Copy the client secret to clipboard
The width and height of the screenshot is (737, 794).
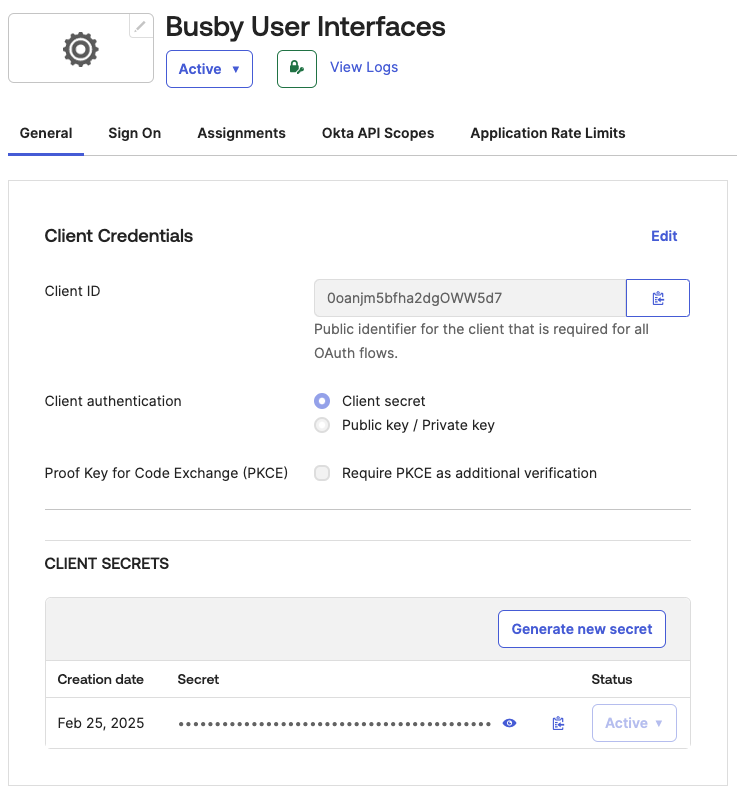click(x=558, y=723)
